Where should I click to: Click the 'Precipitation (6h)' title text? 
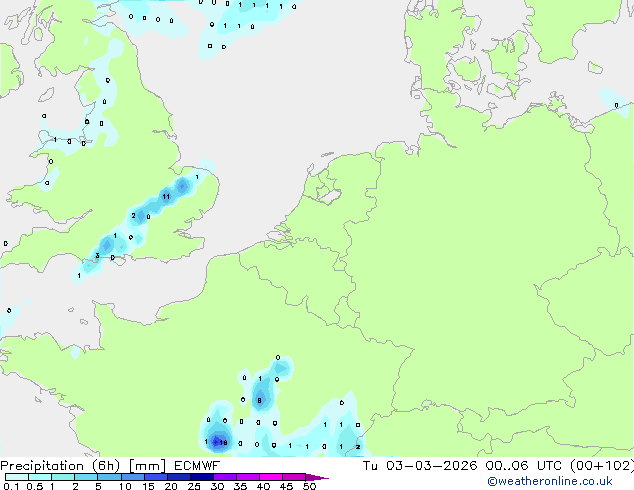click(60, 466)
